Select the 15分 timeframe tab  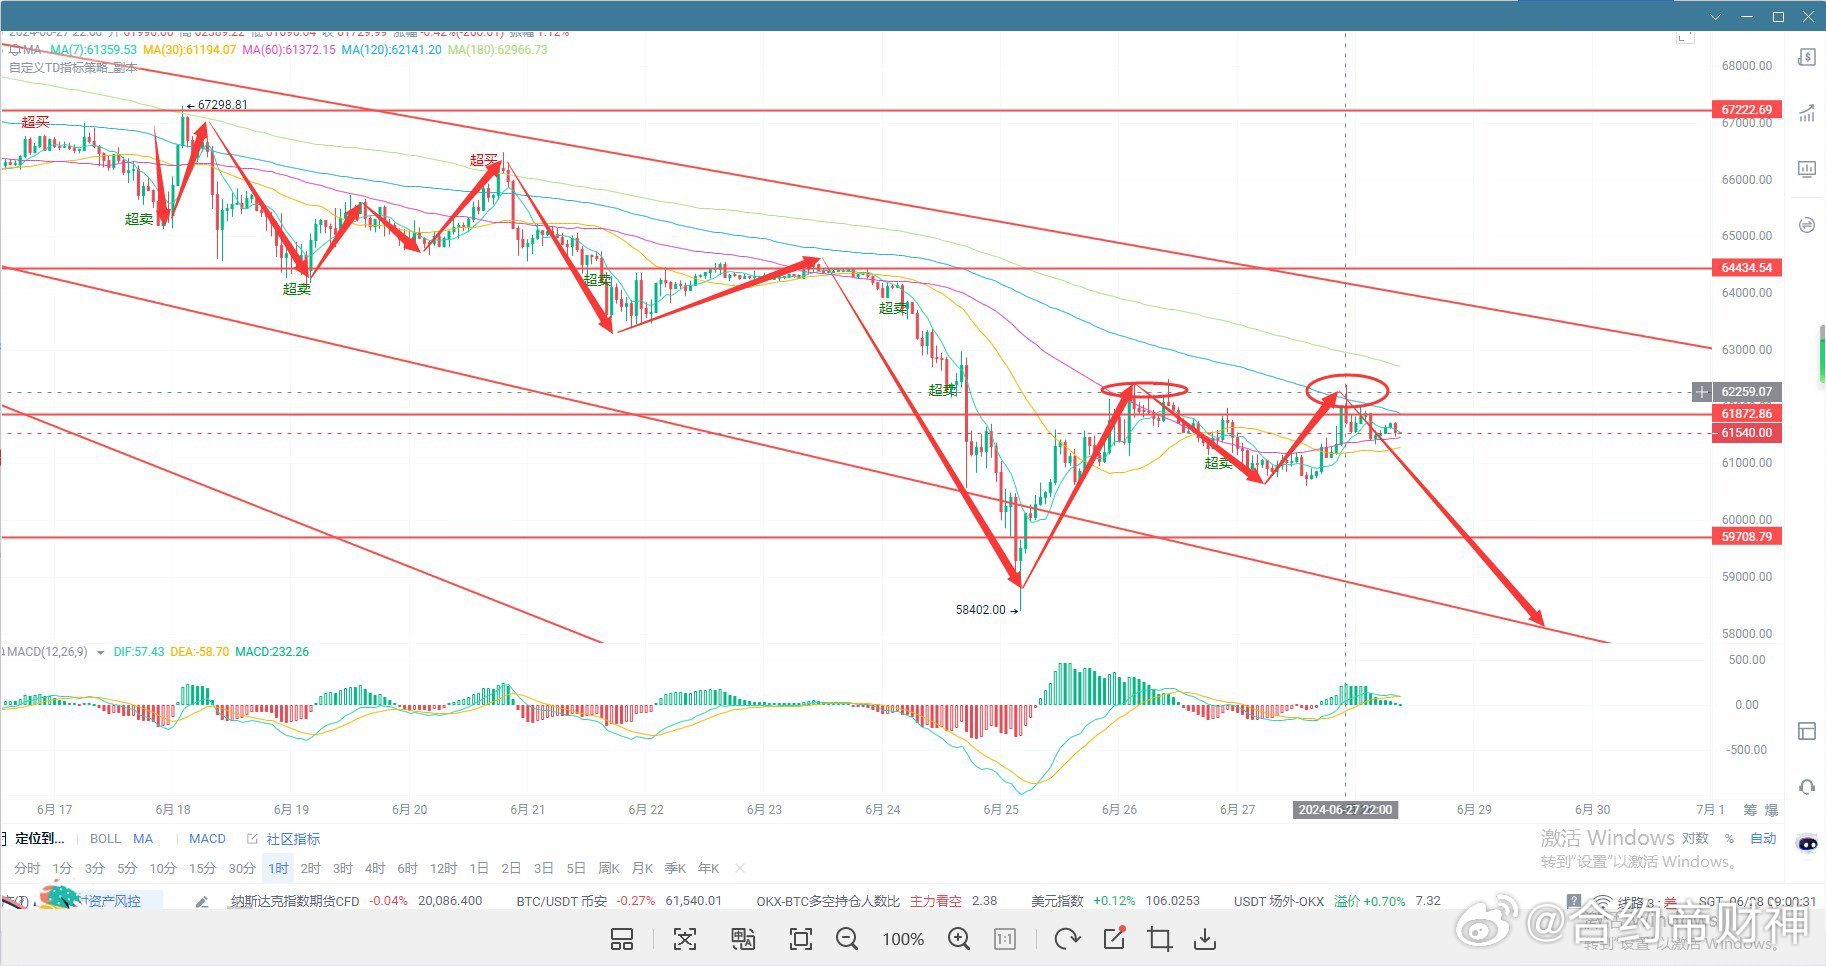[x=202, y=868]
